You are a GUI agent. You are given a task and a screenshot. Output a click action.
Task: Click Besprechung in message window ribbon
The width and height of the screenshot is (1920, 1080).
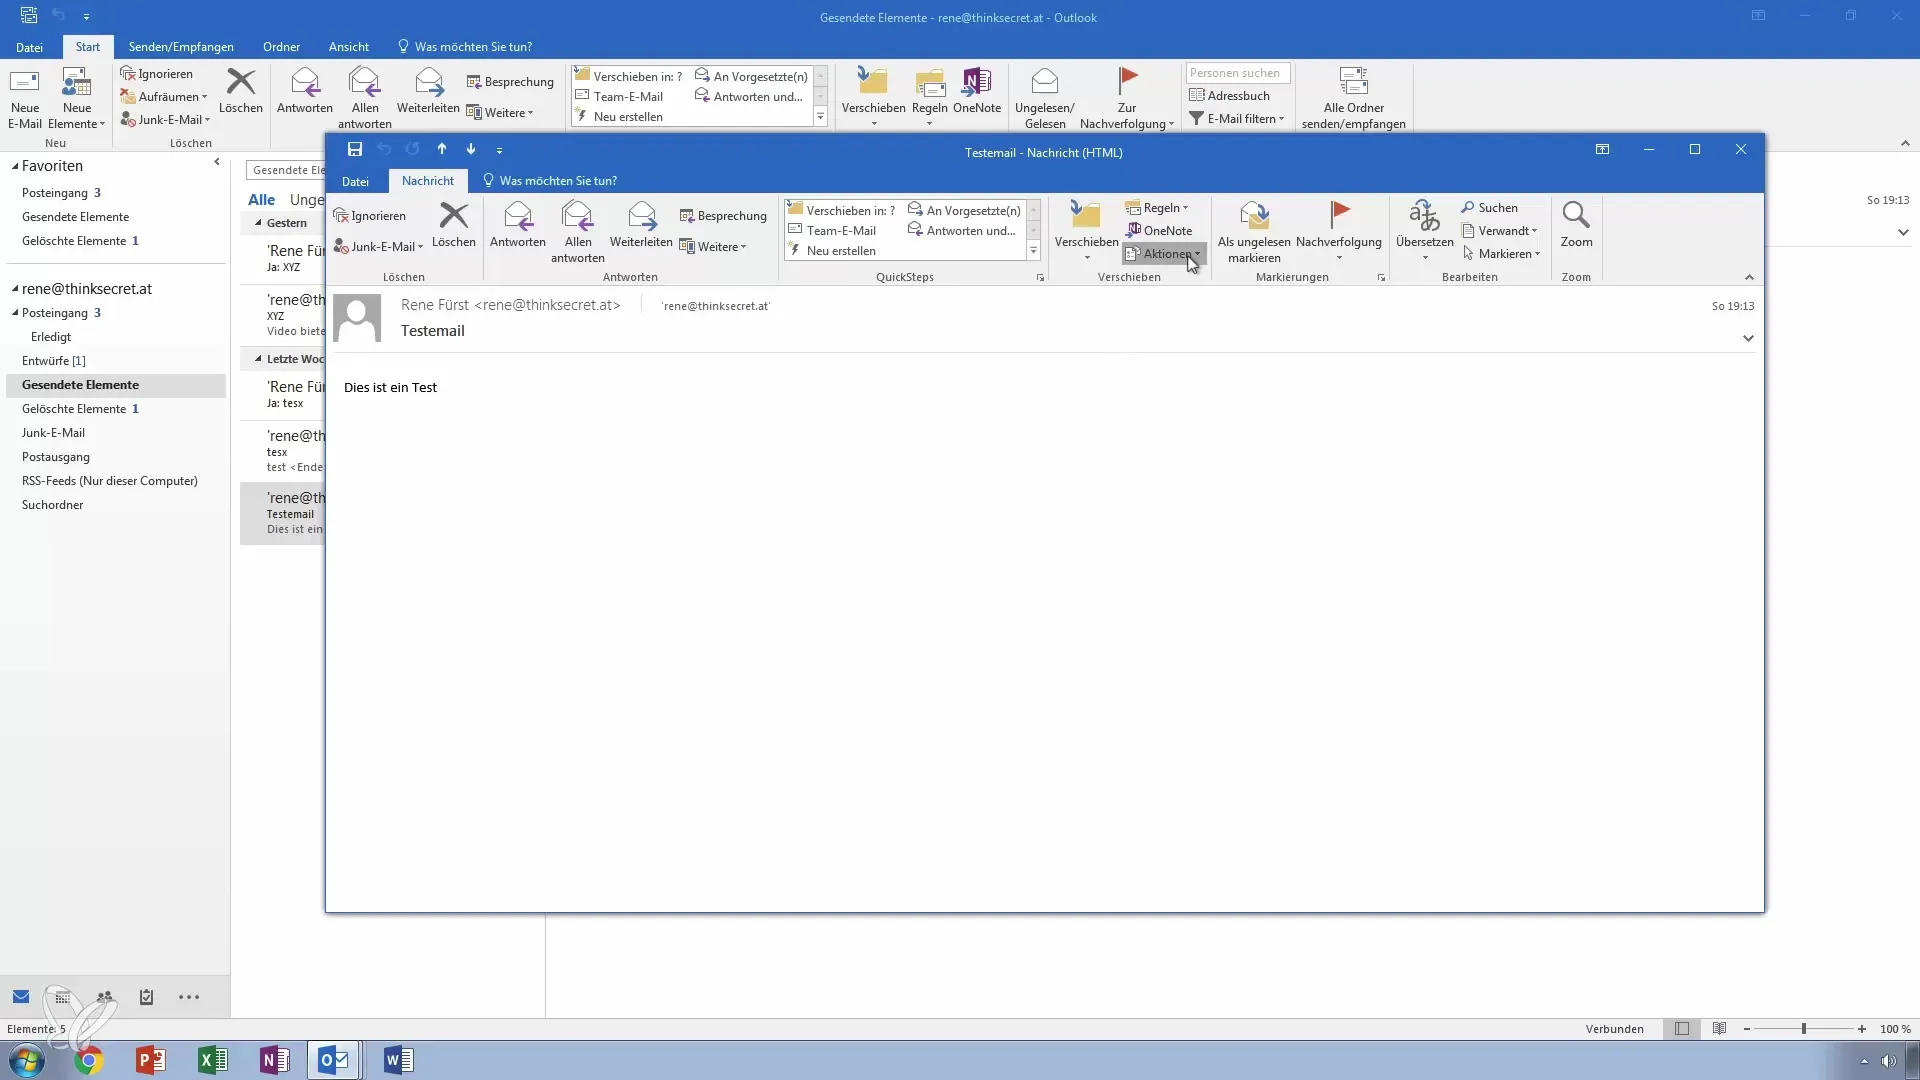(723, 215)
